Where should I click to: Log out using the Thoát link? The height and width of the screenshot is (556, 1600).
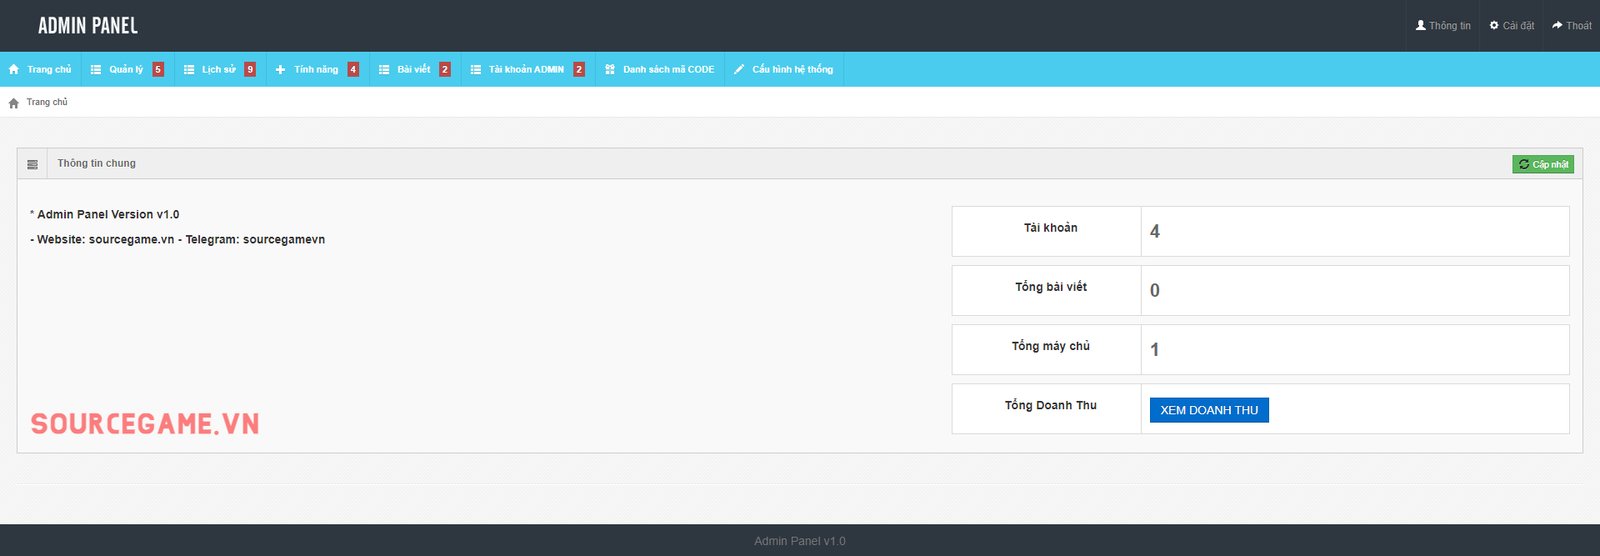[x=1572, y=26]
